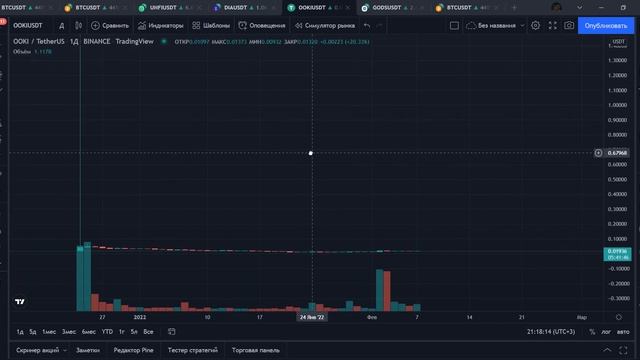
Task: Open the 'Без названия' layout dropdown
Action: 495,26
